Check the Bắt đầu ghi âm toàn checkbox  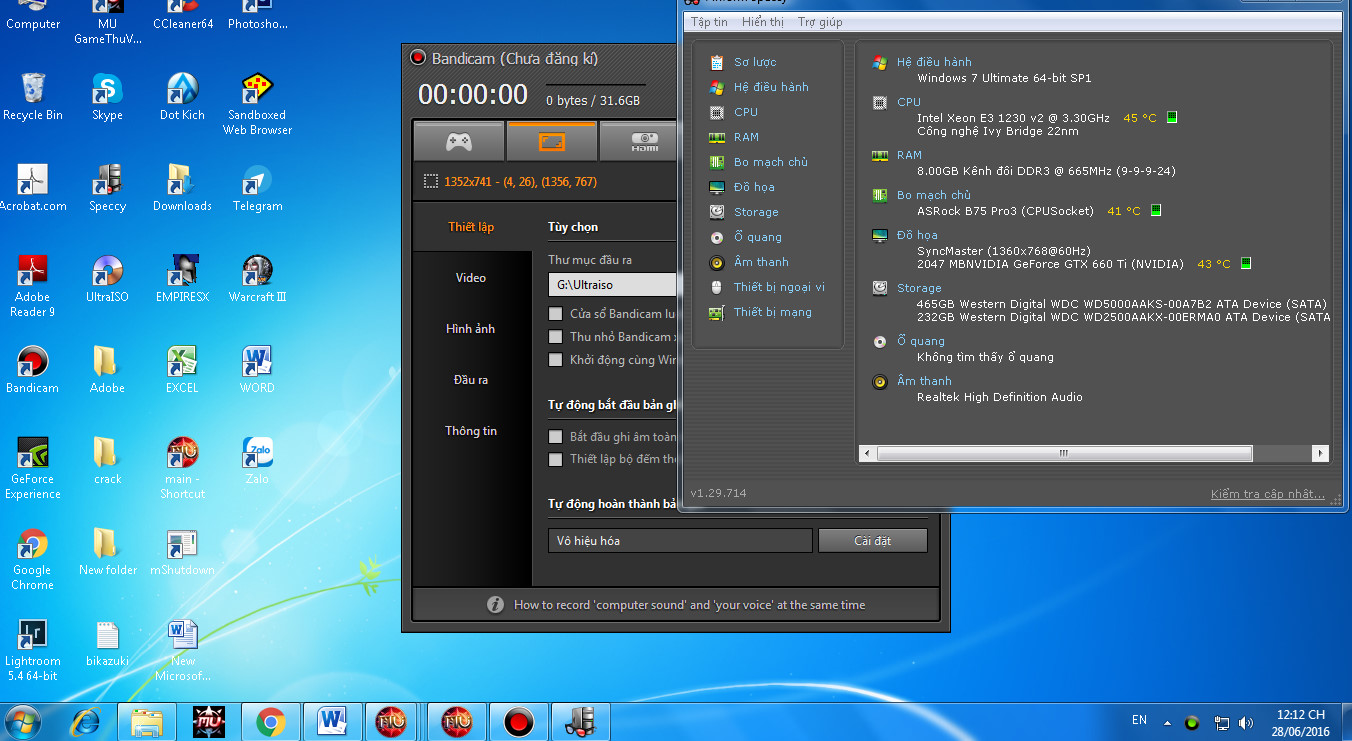tap(556, 437)
